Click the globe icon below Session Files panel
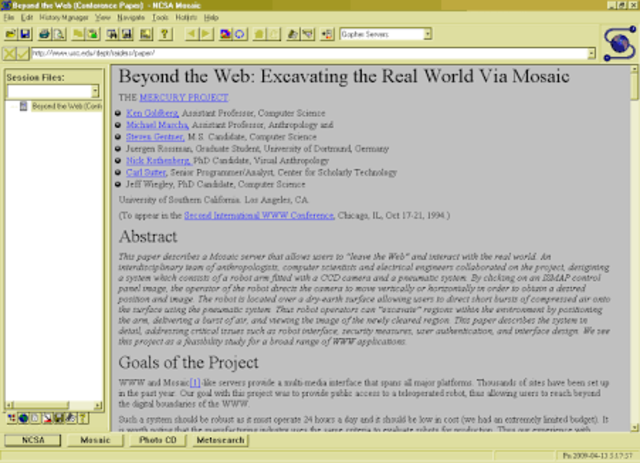 coord(23,418)
